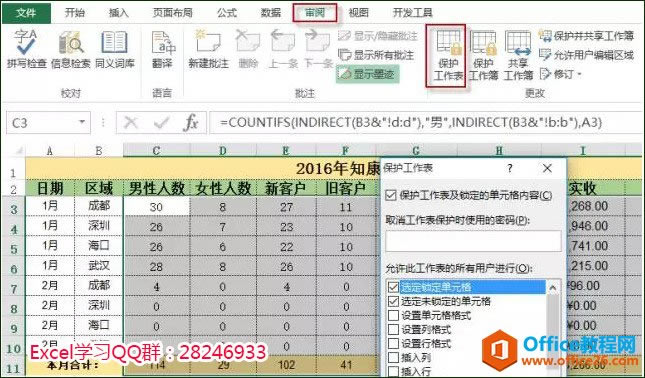Screen dimensions: 645x378
Task: Click the 显示所有批注 button
Action: tap(376, 55)
